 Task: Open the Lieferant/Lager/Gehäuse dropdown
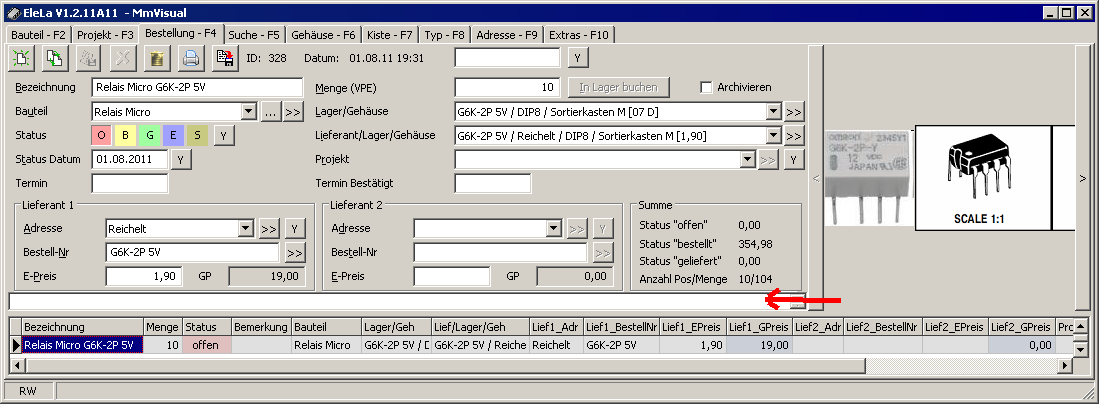773,135
